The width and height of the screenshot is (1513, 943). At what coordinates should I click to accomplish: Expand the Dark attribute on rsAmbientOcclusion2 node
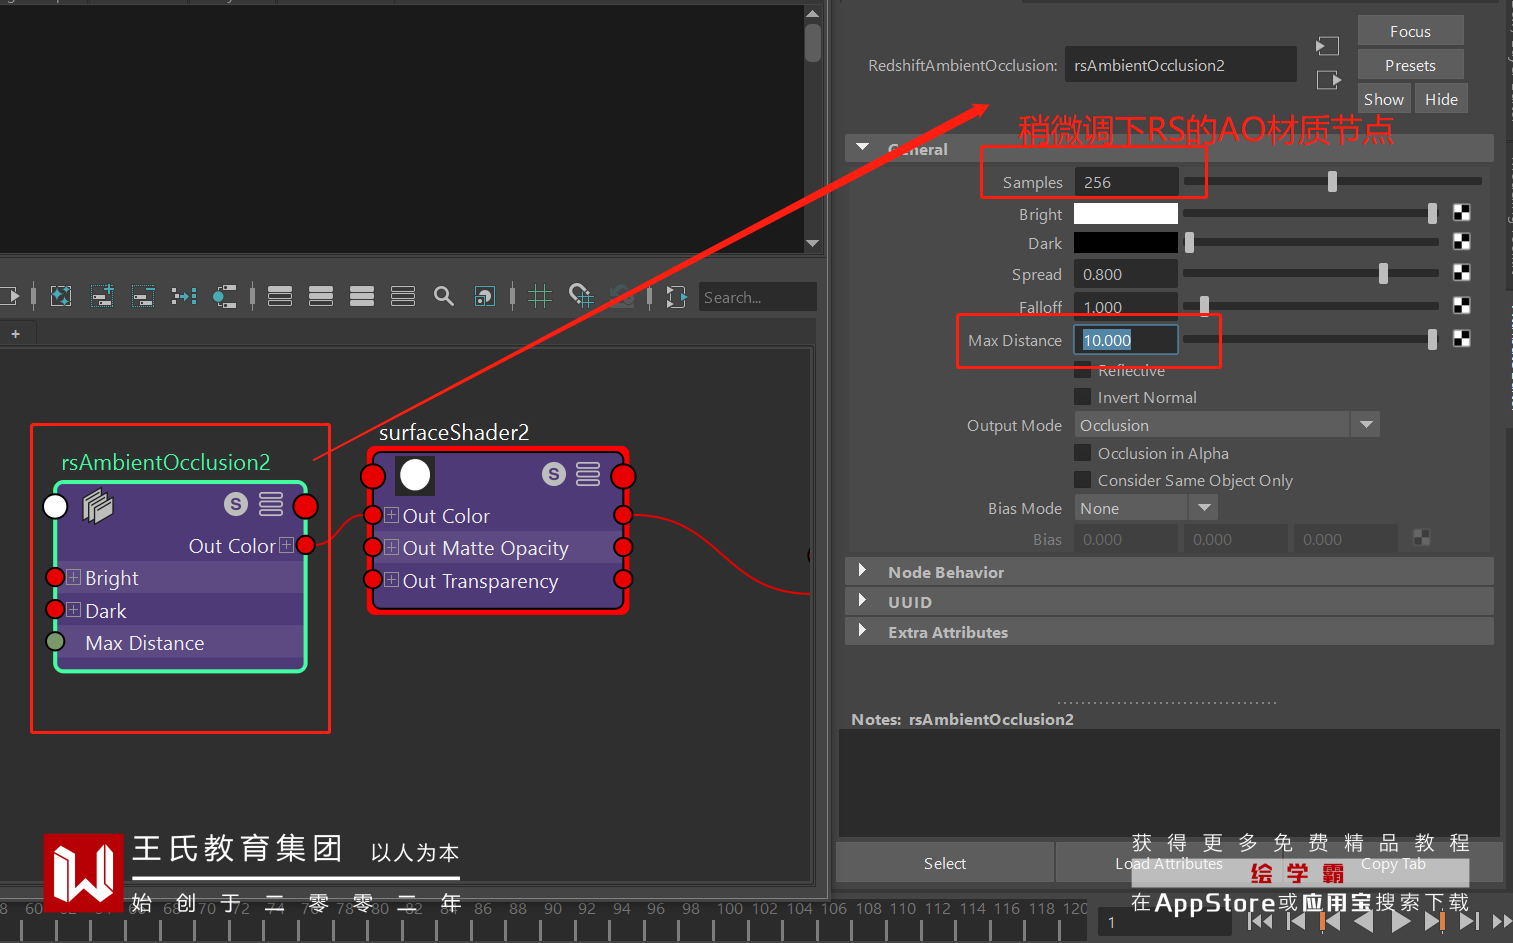click(73, 610)
